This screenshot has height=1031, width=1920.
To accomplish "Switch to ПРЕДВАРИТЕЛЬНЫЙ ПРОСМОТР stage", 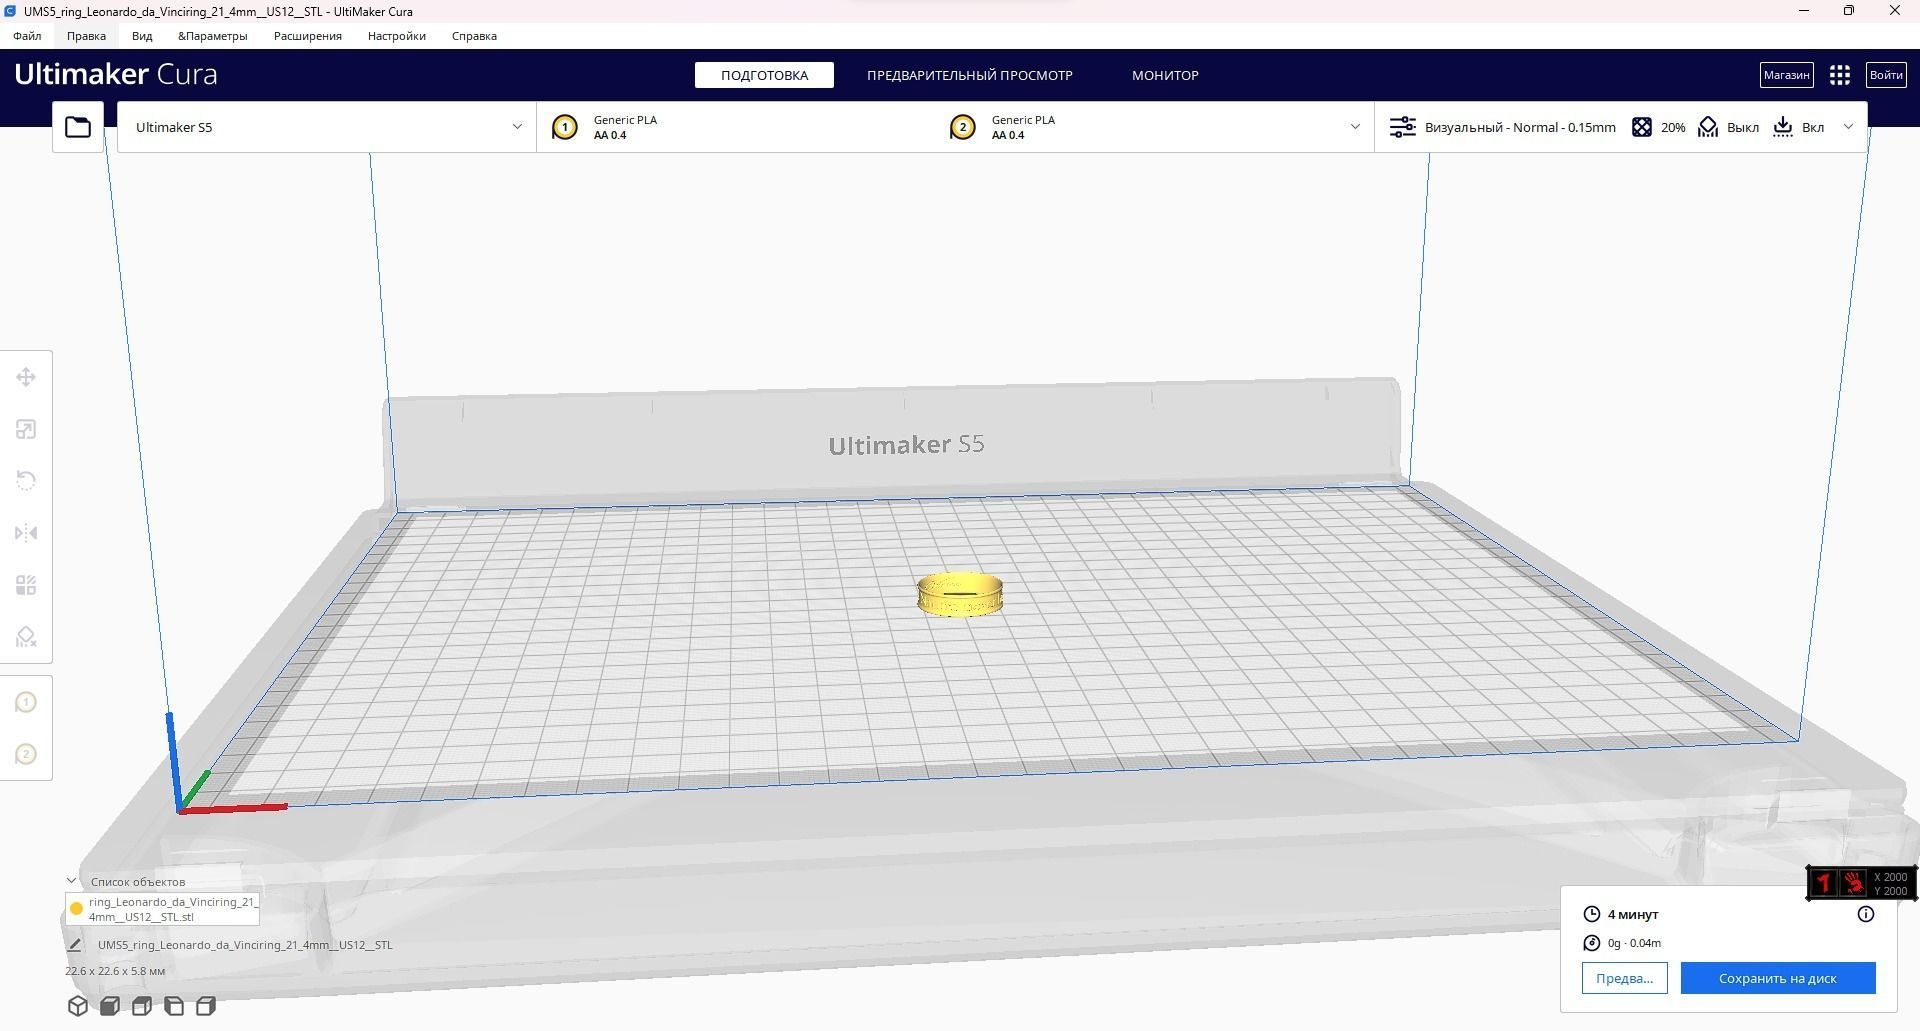I will [970, 75].
